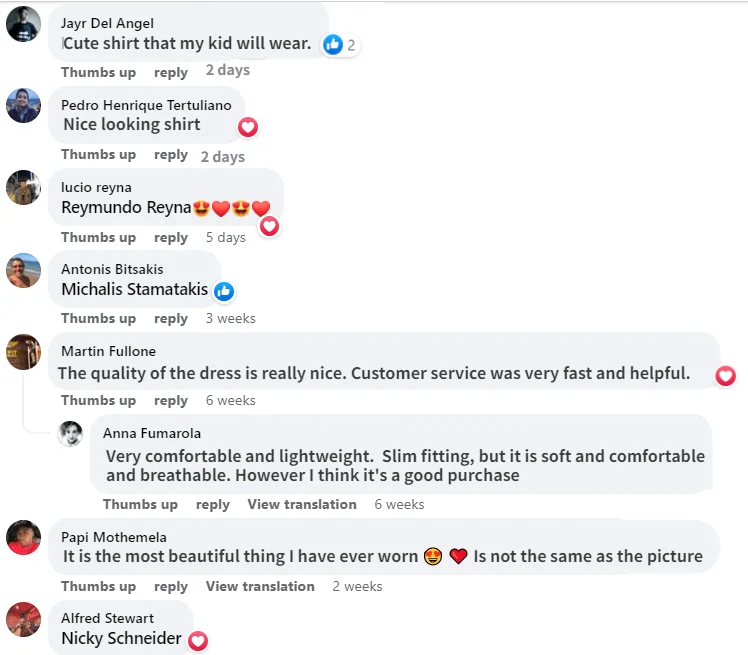The height and width of the screenshot is (655, 748).
Task: Click Papi Mothemela's profile photo
Action: 23,537
